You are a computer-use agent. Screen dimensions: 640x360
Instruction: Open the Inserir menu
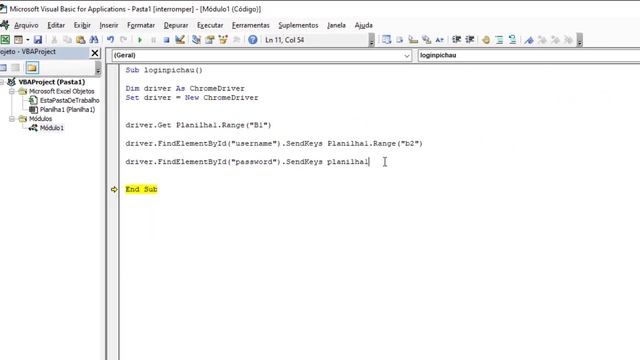point(109,25)
